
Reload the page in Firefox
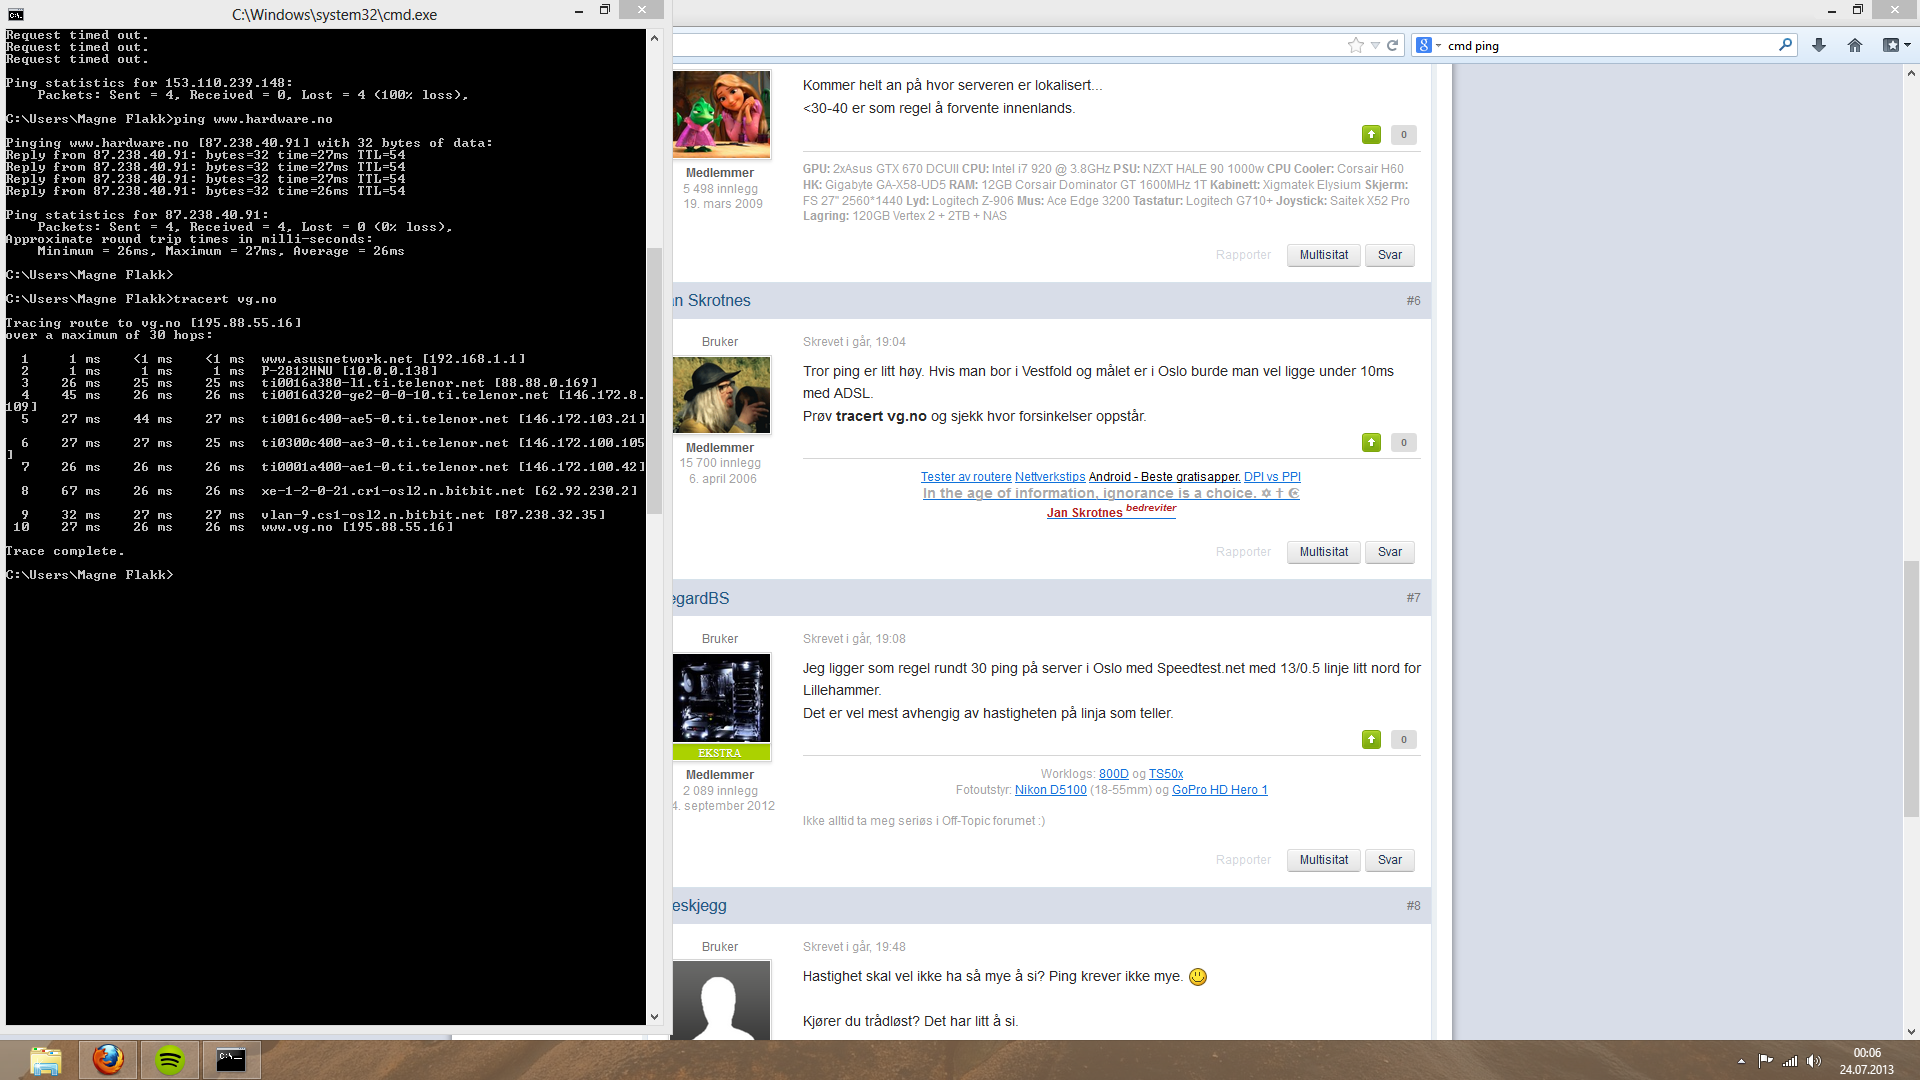click(1392, 45)
